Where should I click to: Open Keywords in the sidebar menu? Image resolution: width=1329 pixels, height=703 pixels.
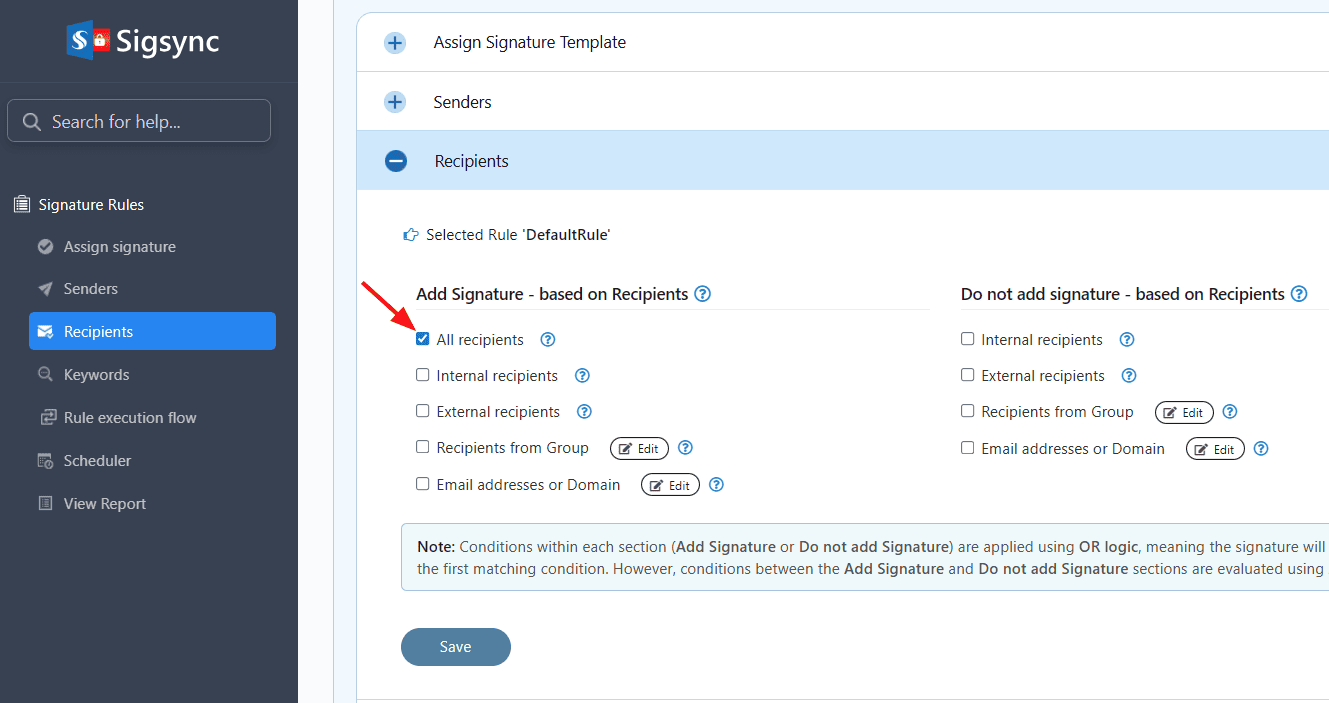pyautogui.click(x=96, y=375)
